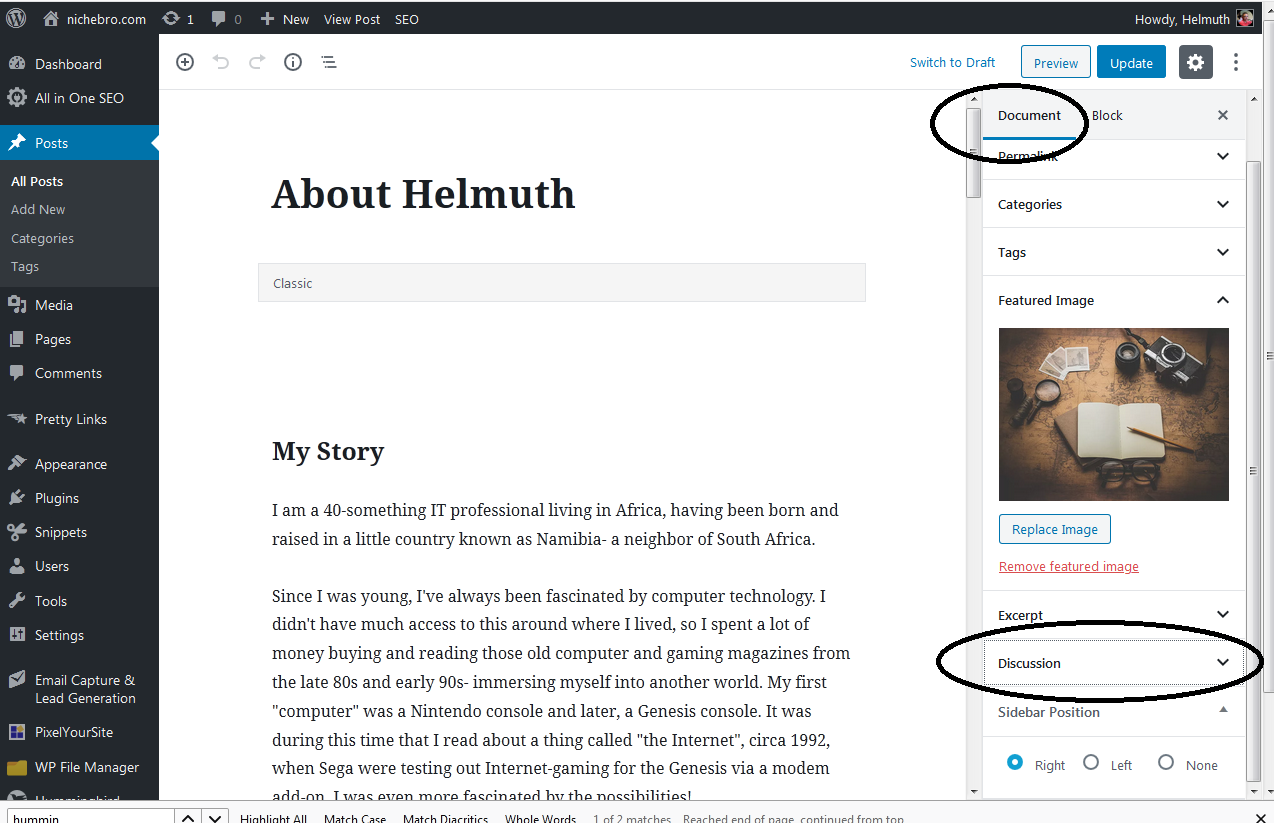
Task: Click the Settings icon in sidebar
Action: point(17,635)
